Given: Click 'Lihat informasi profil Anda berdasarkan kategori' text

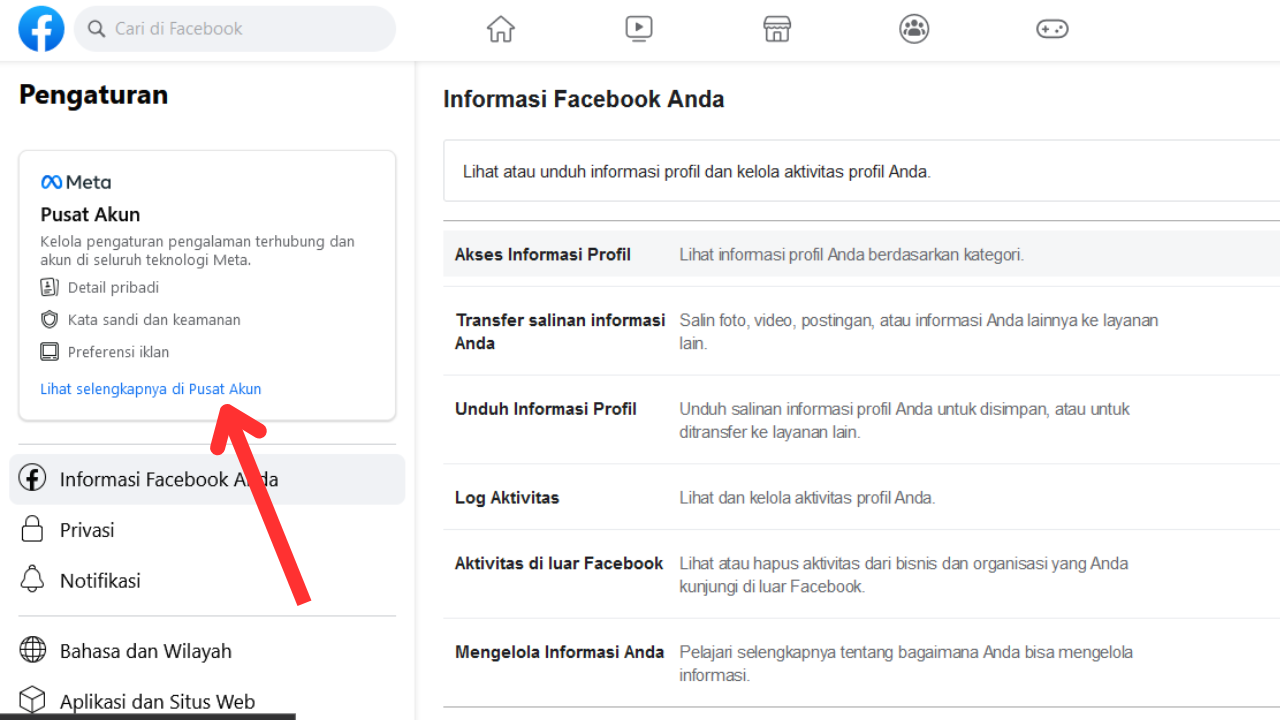Looking at the screenshot, I should pos(852,254).
